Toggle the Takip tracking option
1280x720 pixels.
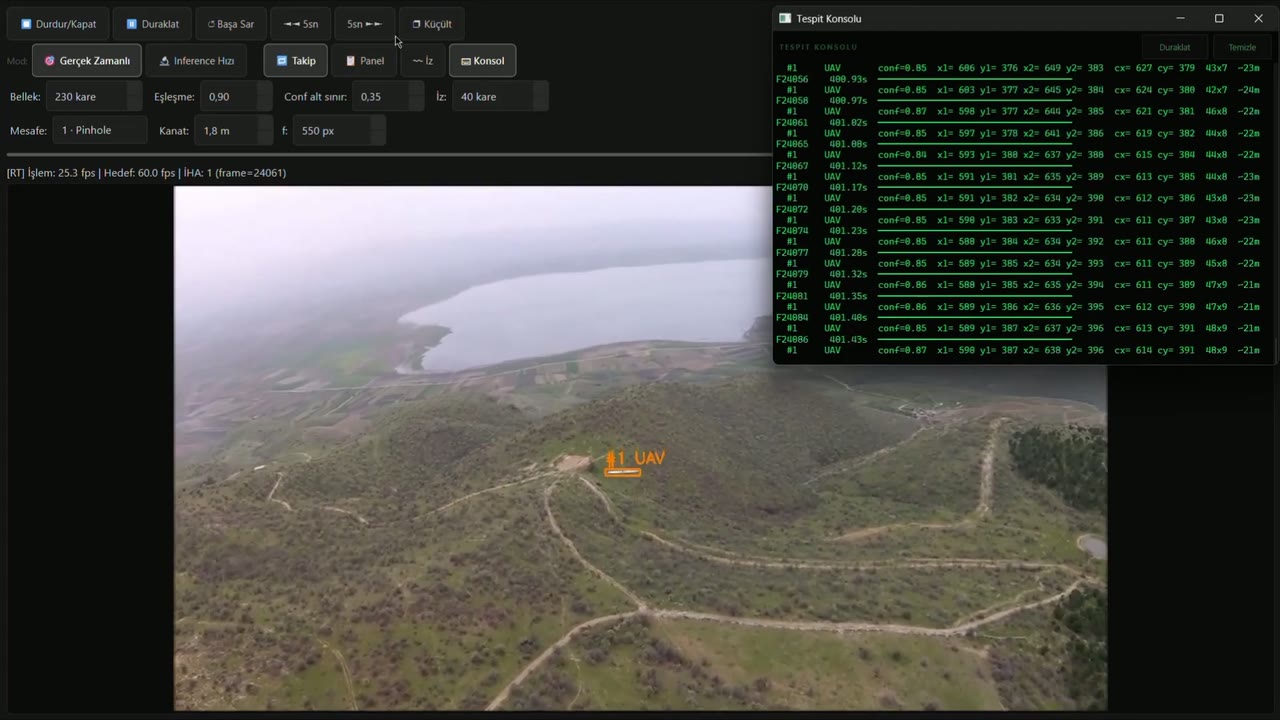point(296,61)
